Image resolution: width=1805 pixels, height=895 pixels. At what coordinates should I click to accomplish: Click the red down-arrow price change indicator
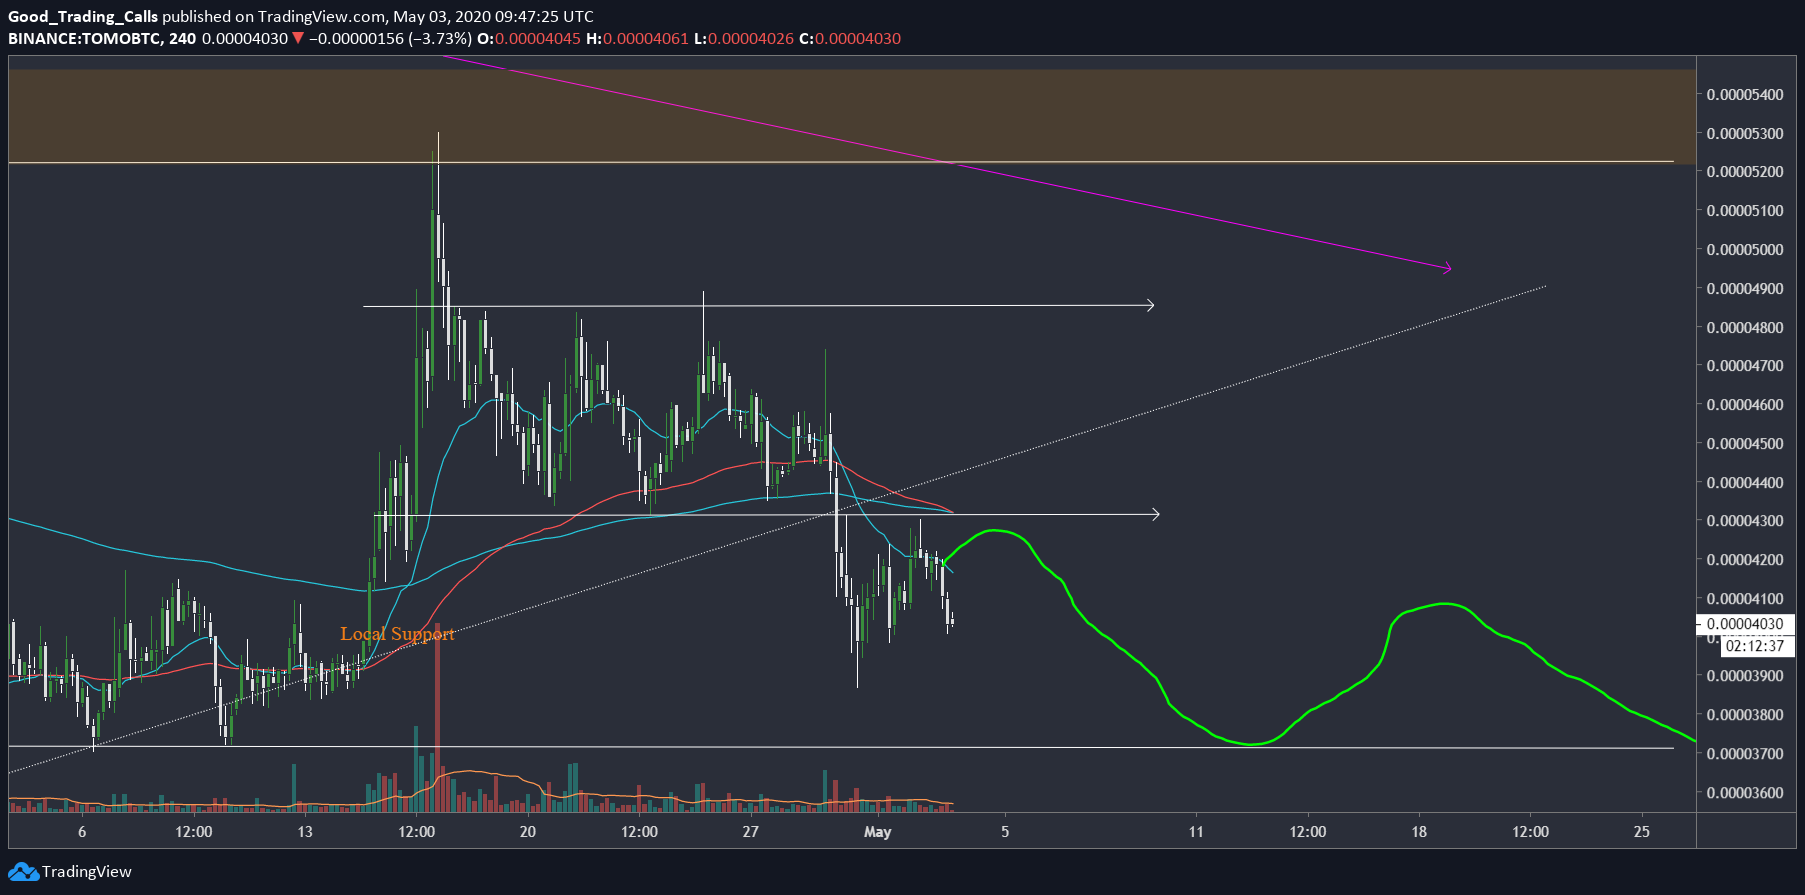297,39
